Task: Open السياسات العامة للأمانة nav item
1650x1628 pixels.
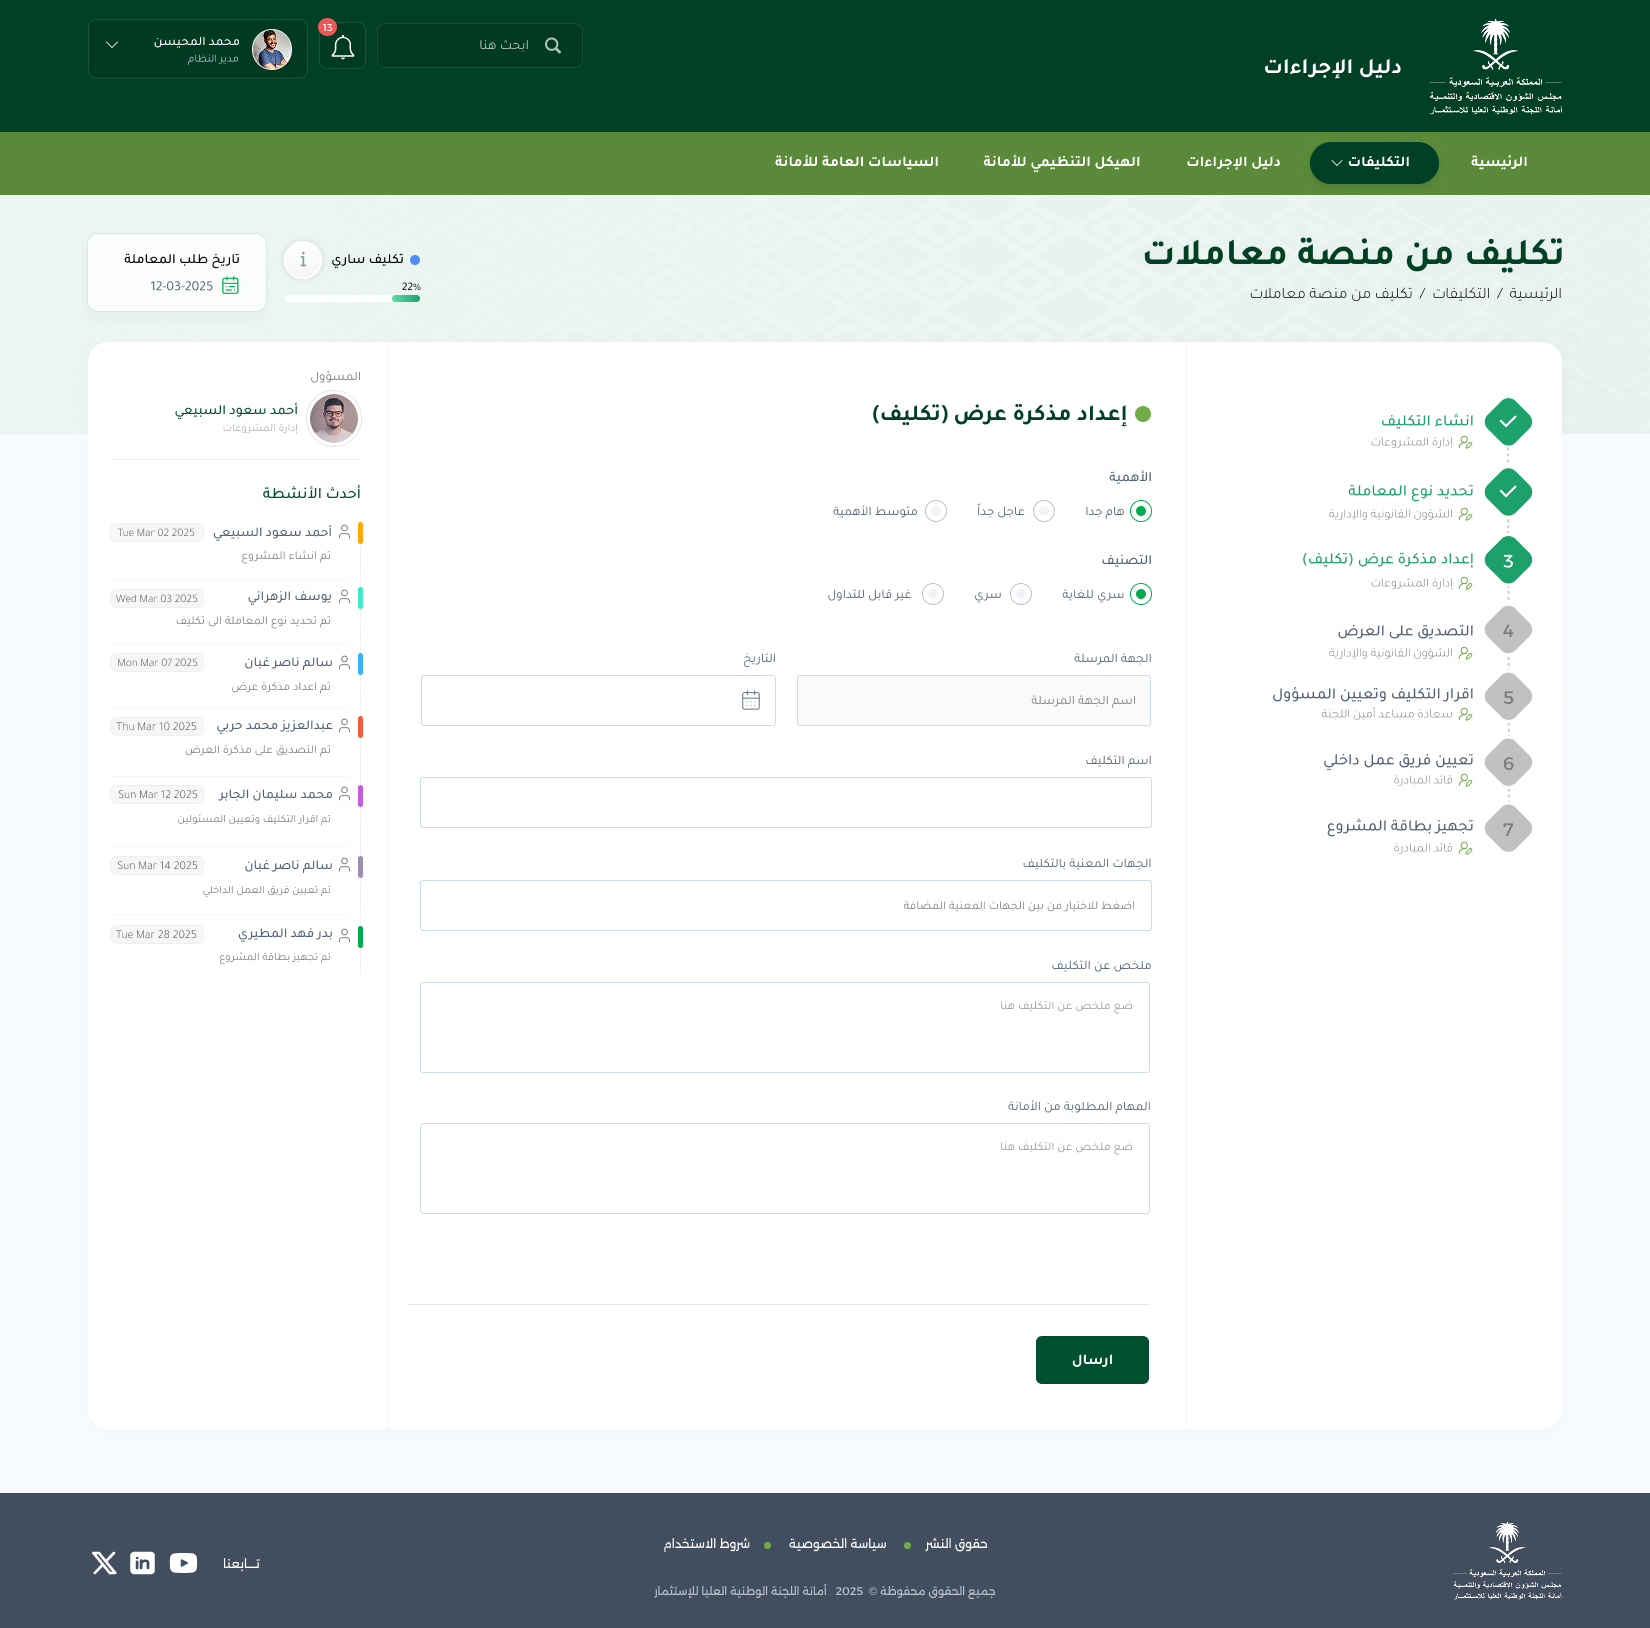Action: (x=857, y=162)
